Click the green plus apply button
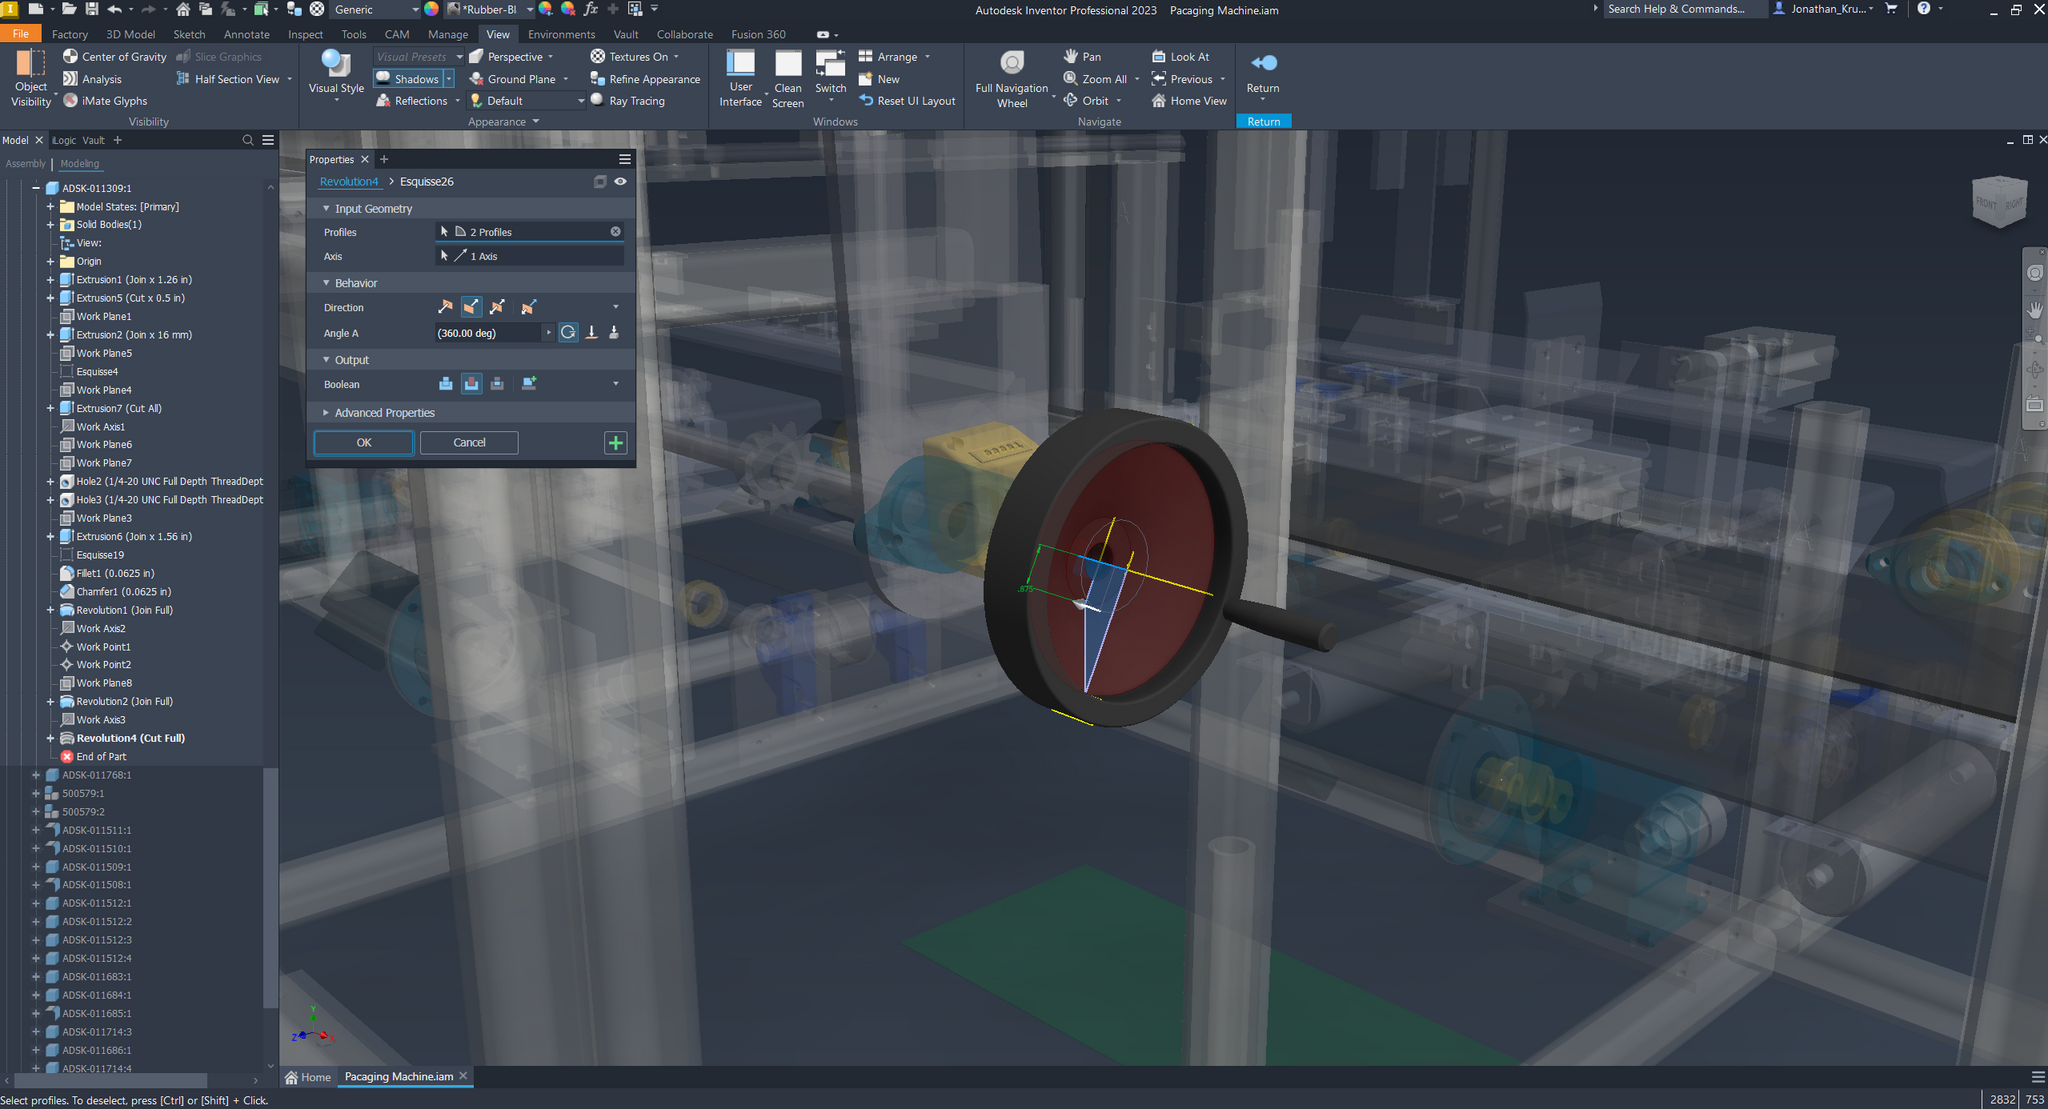 coord(615,443)
